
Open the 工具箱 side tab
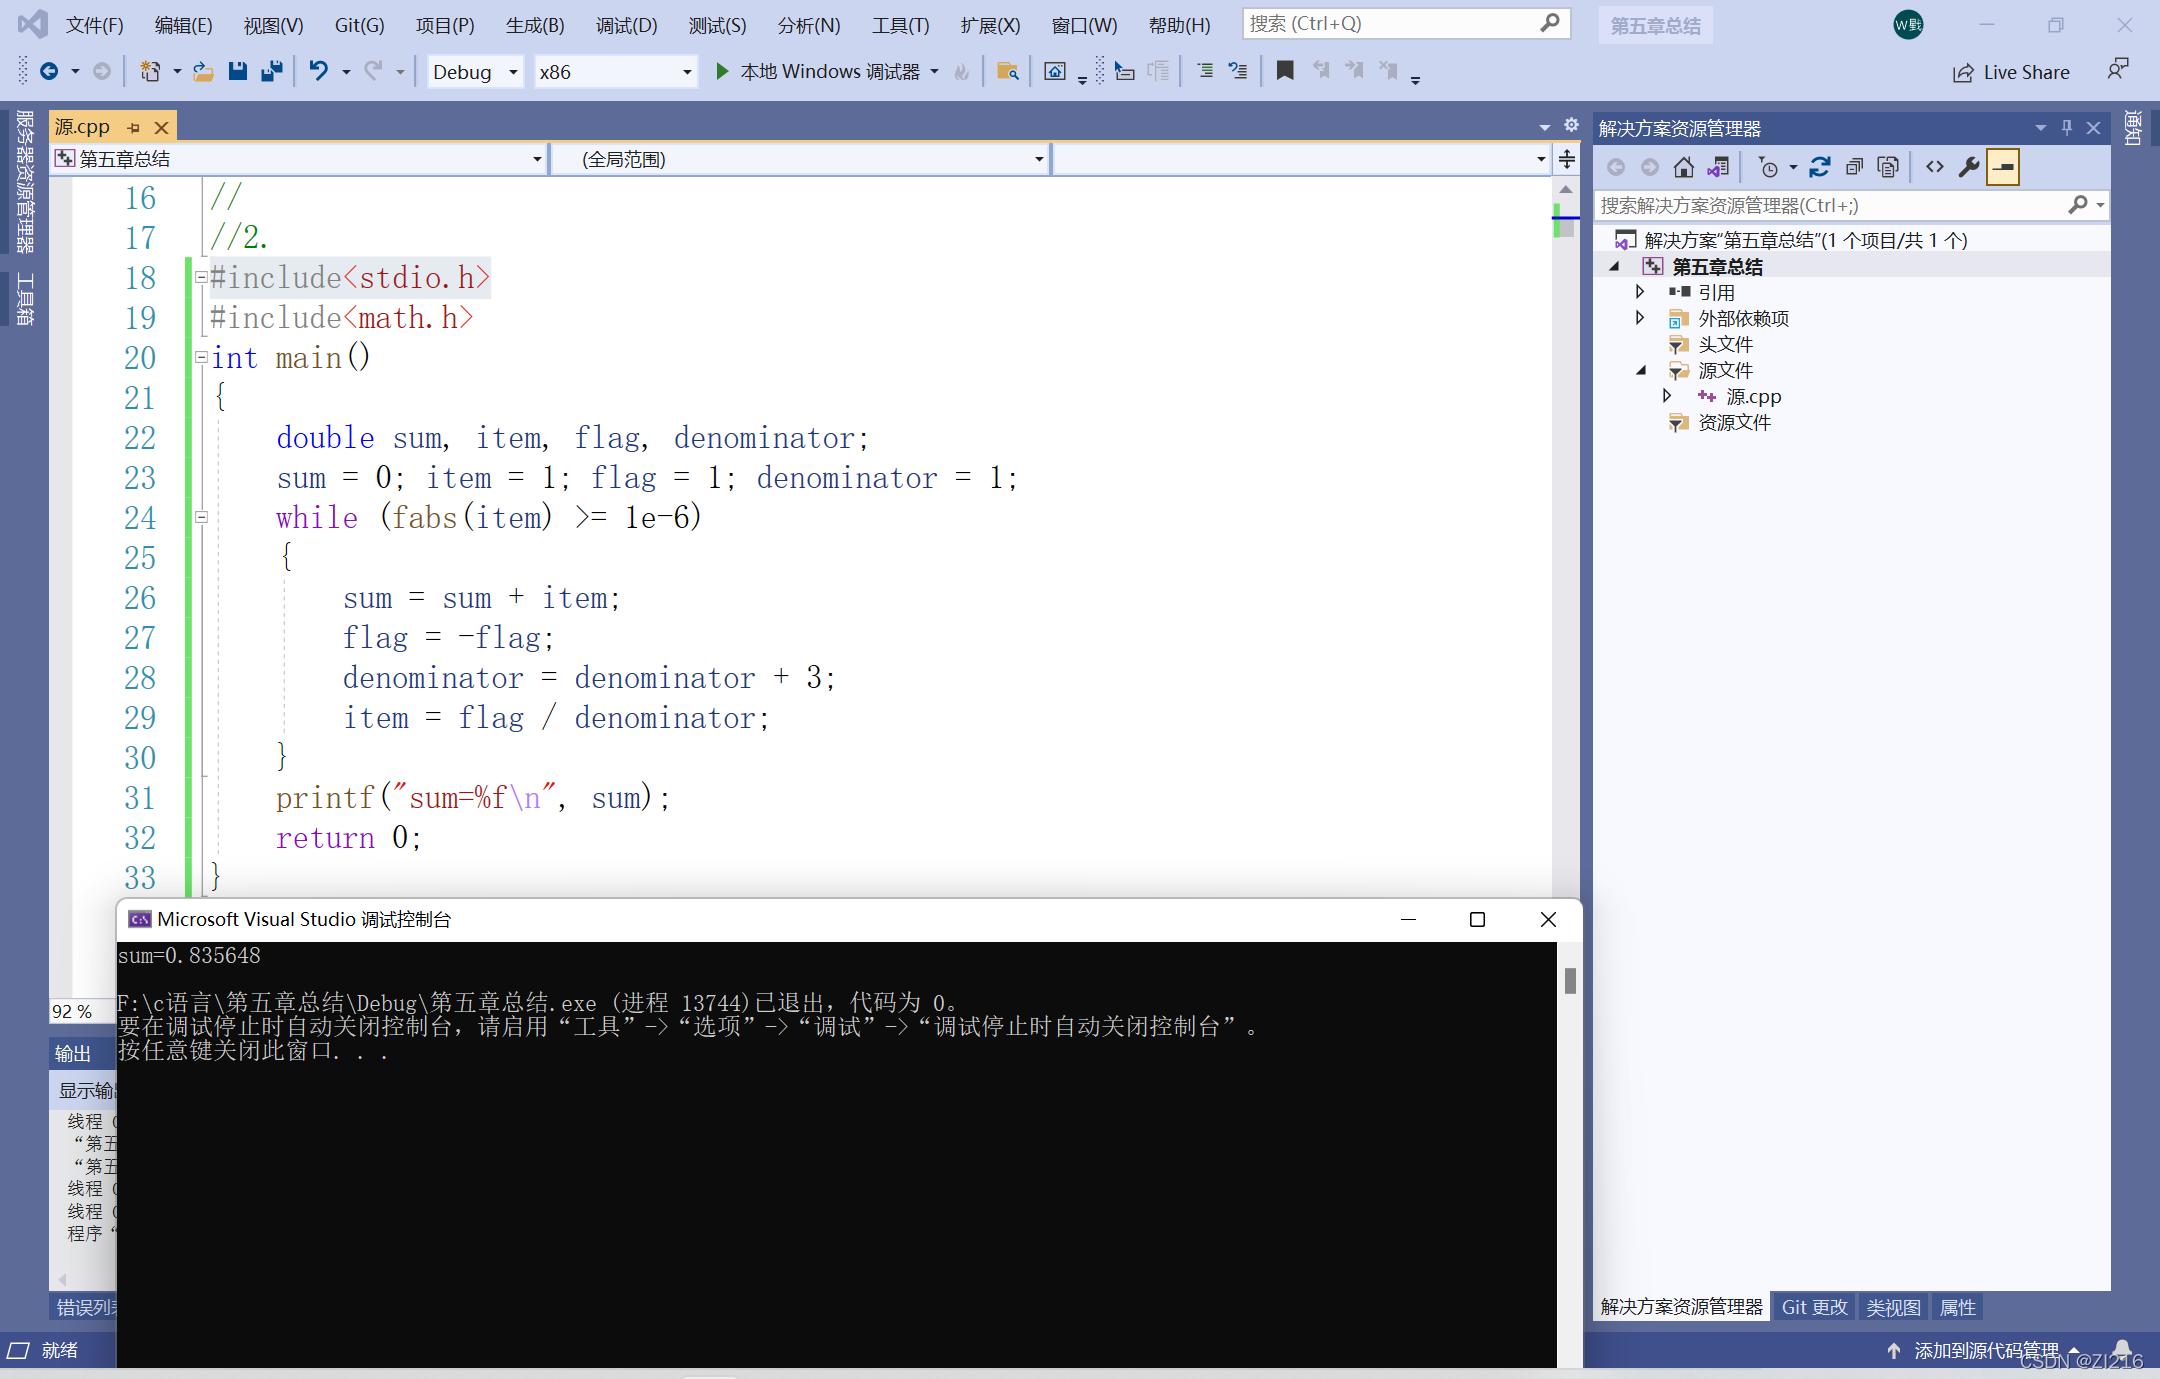click(x=25, y=298)
